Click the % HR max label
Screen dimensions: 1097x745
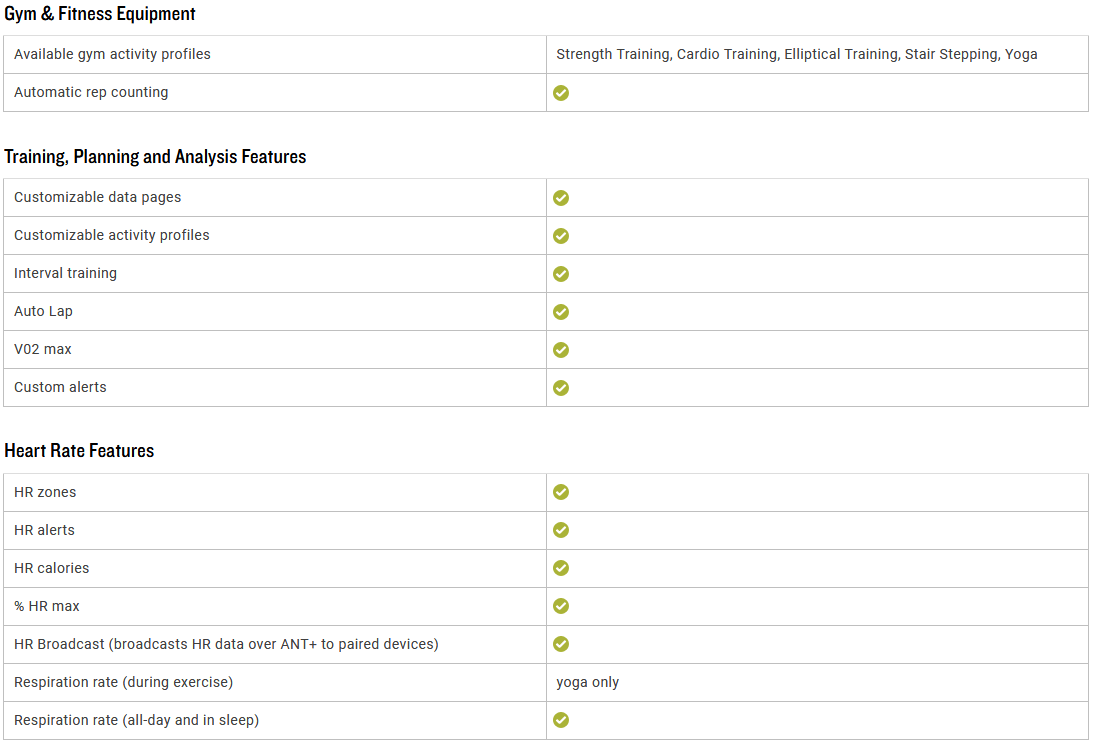click(x=47, y=606)
